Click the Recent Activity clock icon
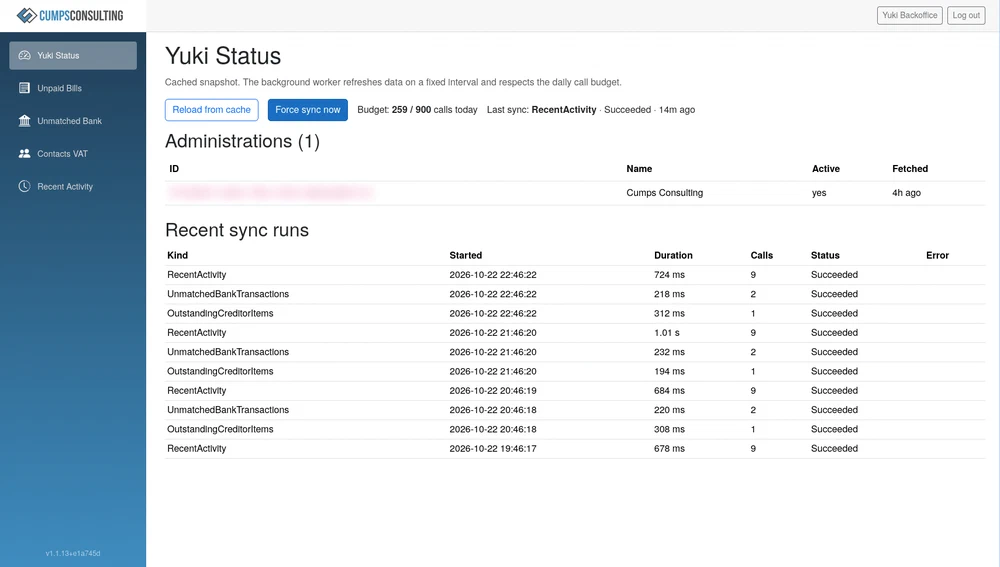This screenshot has width=1000, height=567. 24,186
